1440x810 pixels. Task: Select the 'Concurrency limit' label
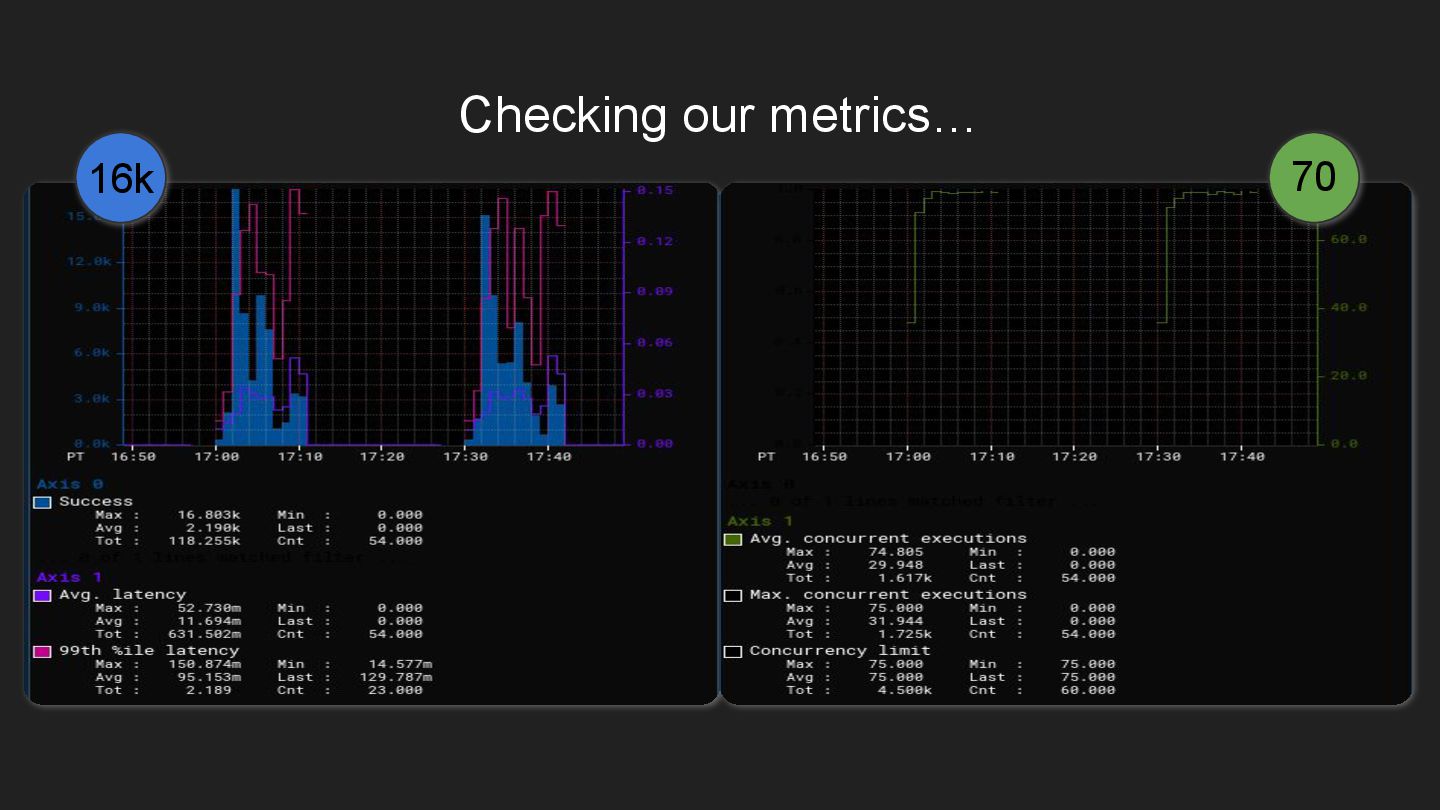click(x=840, y=651)
